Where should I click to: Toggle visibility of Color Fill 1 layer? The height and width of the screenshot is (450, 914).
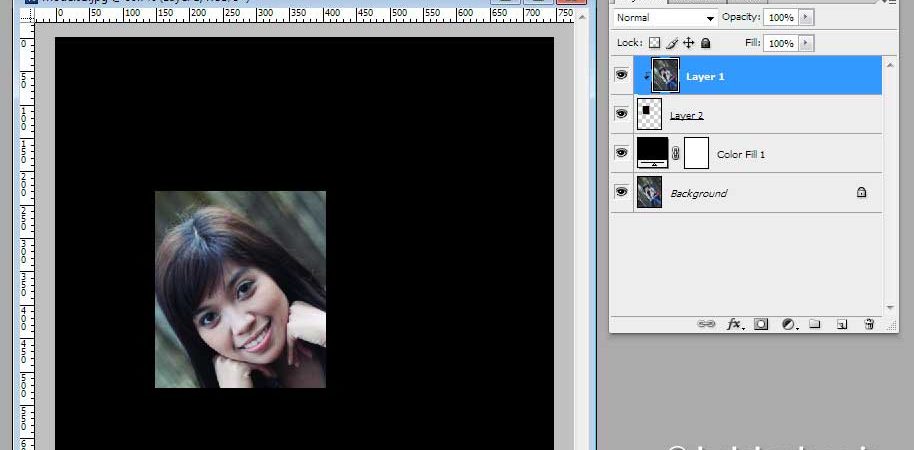click(x=621, y=153)
